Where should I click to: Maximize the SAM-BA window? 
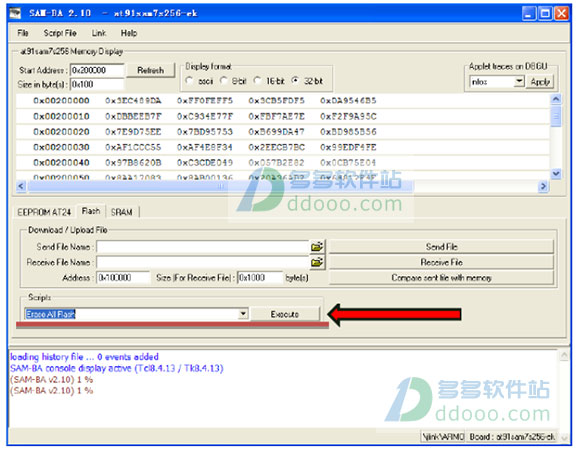click(545, 14)
